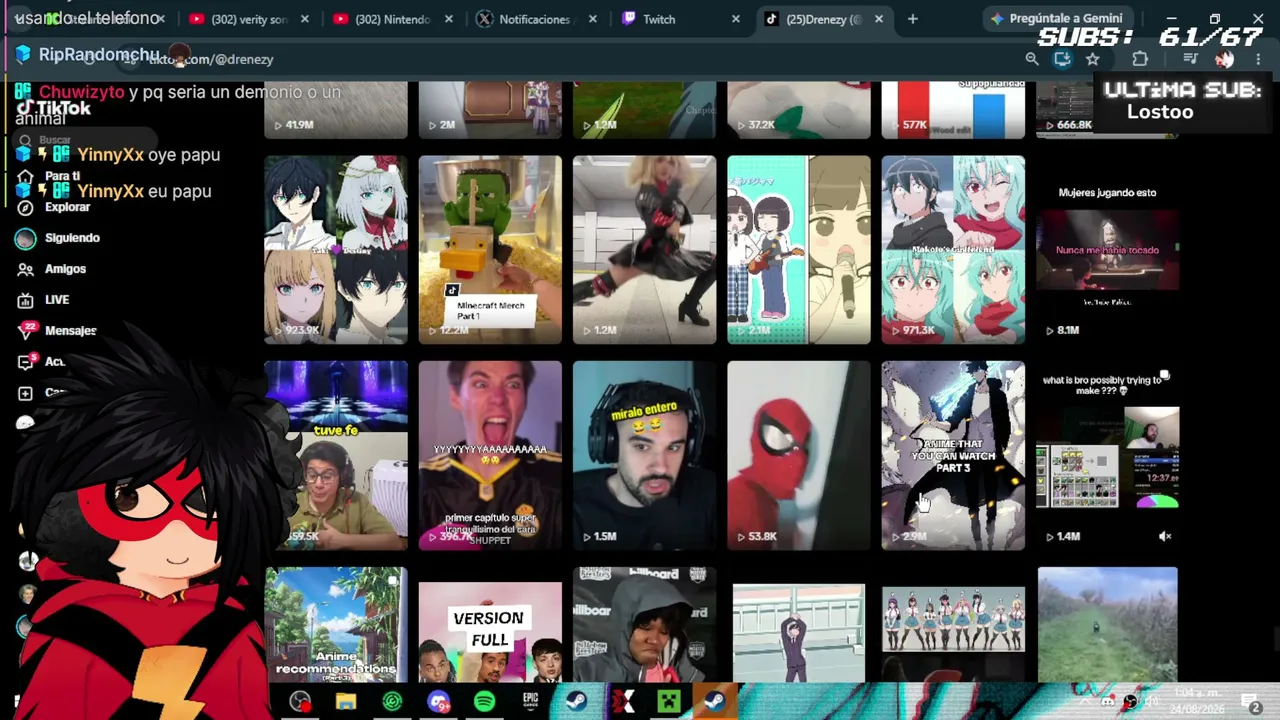
Task: Click the 'Pregúntale a Gemini' button
Action: [x=1056, y=18]
